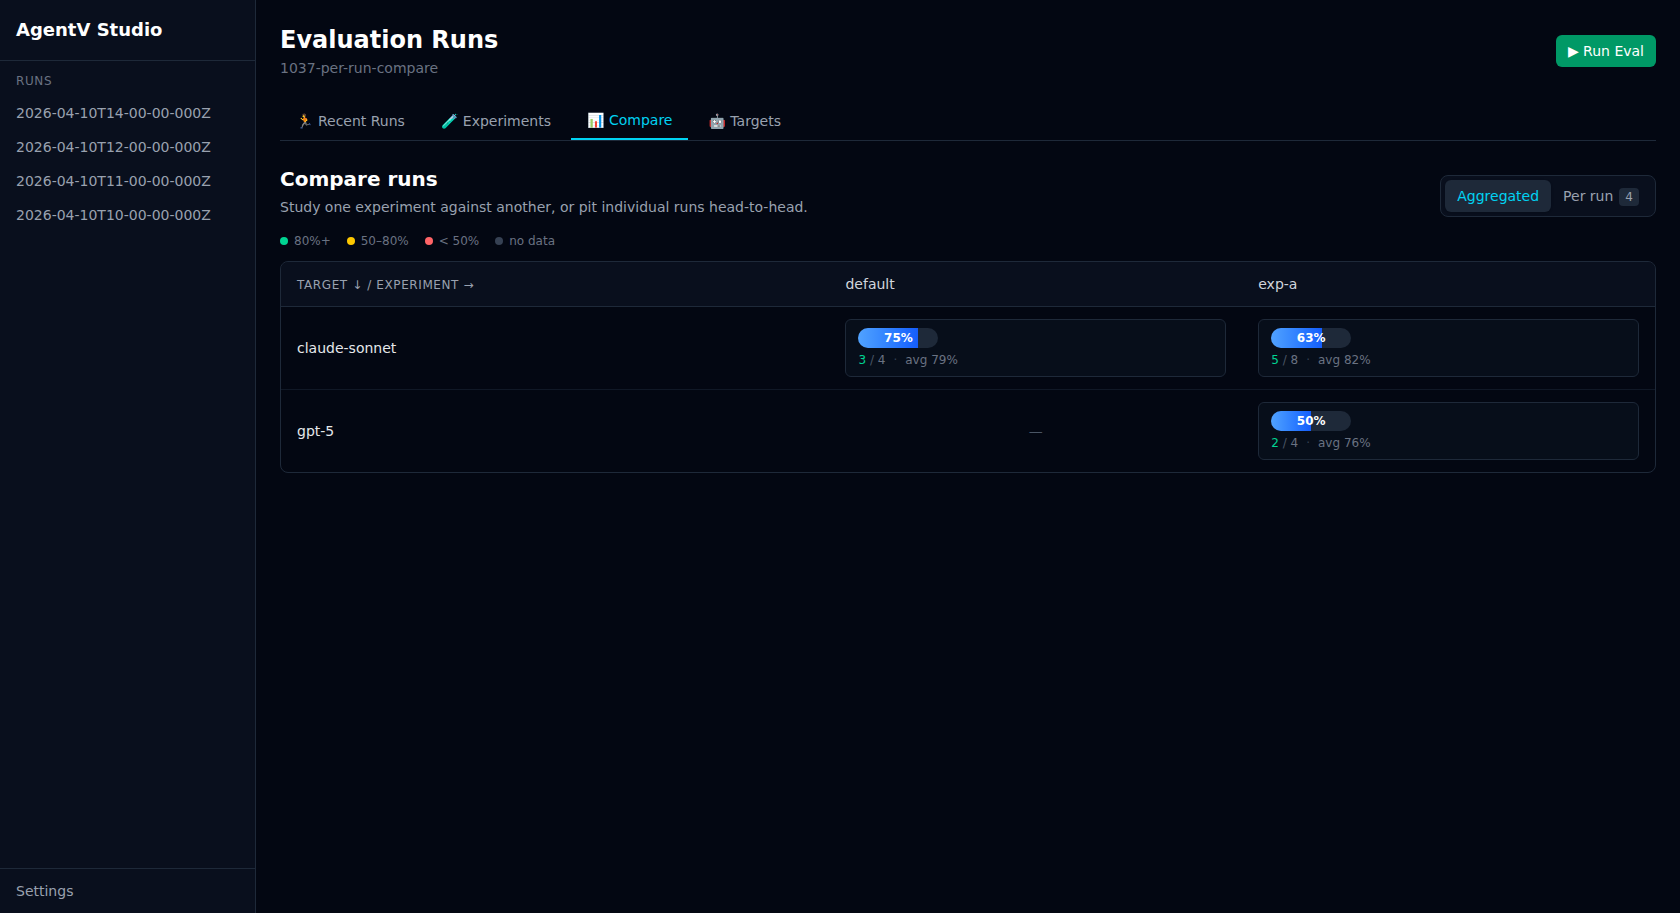1680x913 pixels.
Task: Open the Experiments tab
Action: point(497,121)
